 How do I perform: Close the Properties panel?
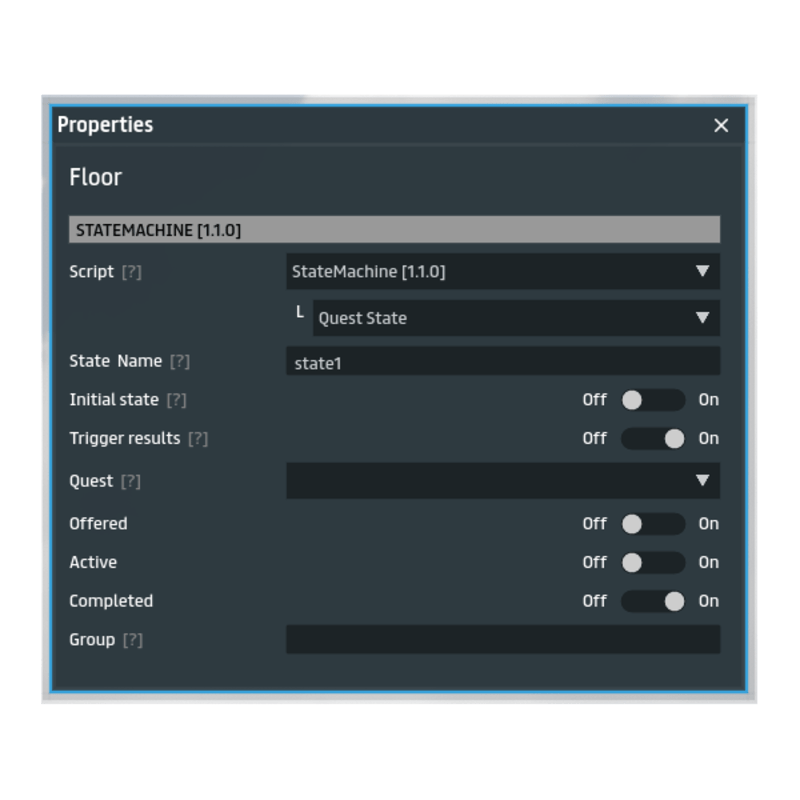click(x=721, y=125)
